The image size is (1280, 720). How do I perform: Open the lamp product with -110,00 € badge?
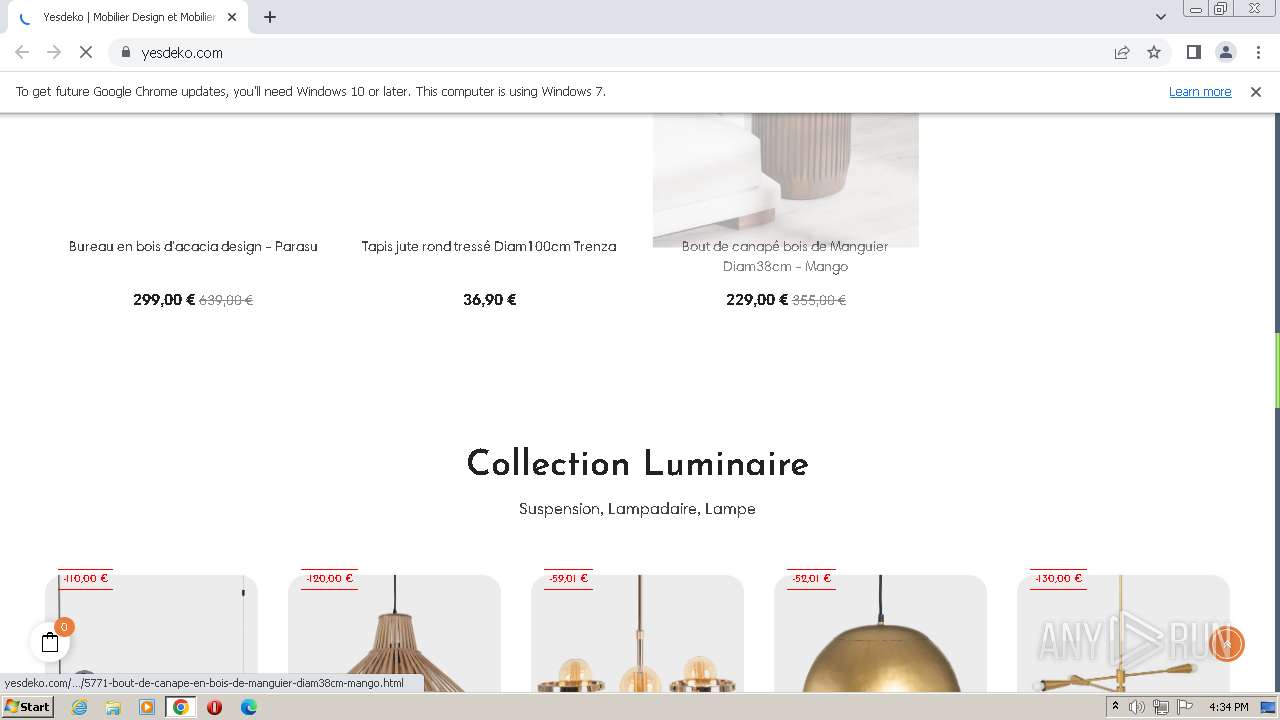(151, 634)
